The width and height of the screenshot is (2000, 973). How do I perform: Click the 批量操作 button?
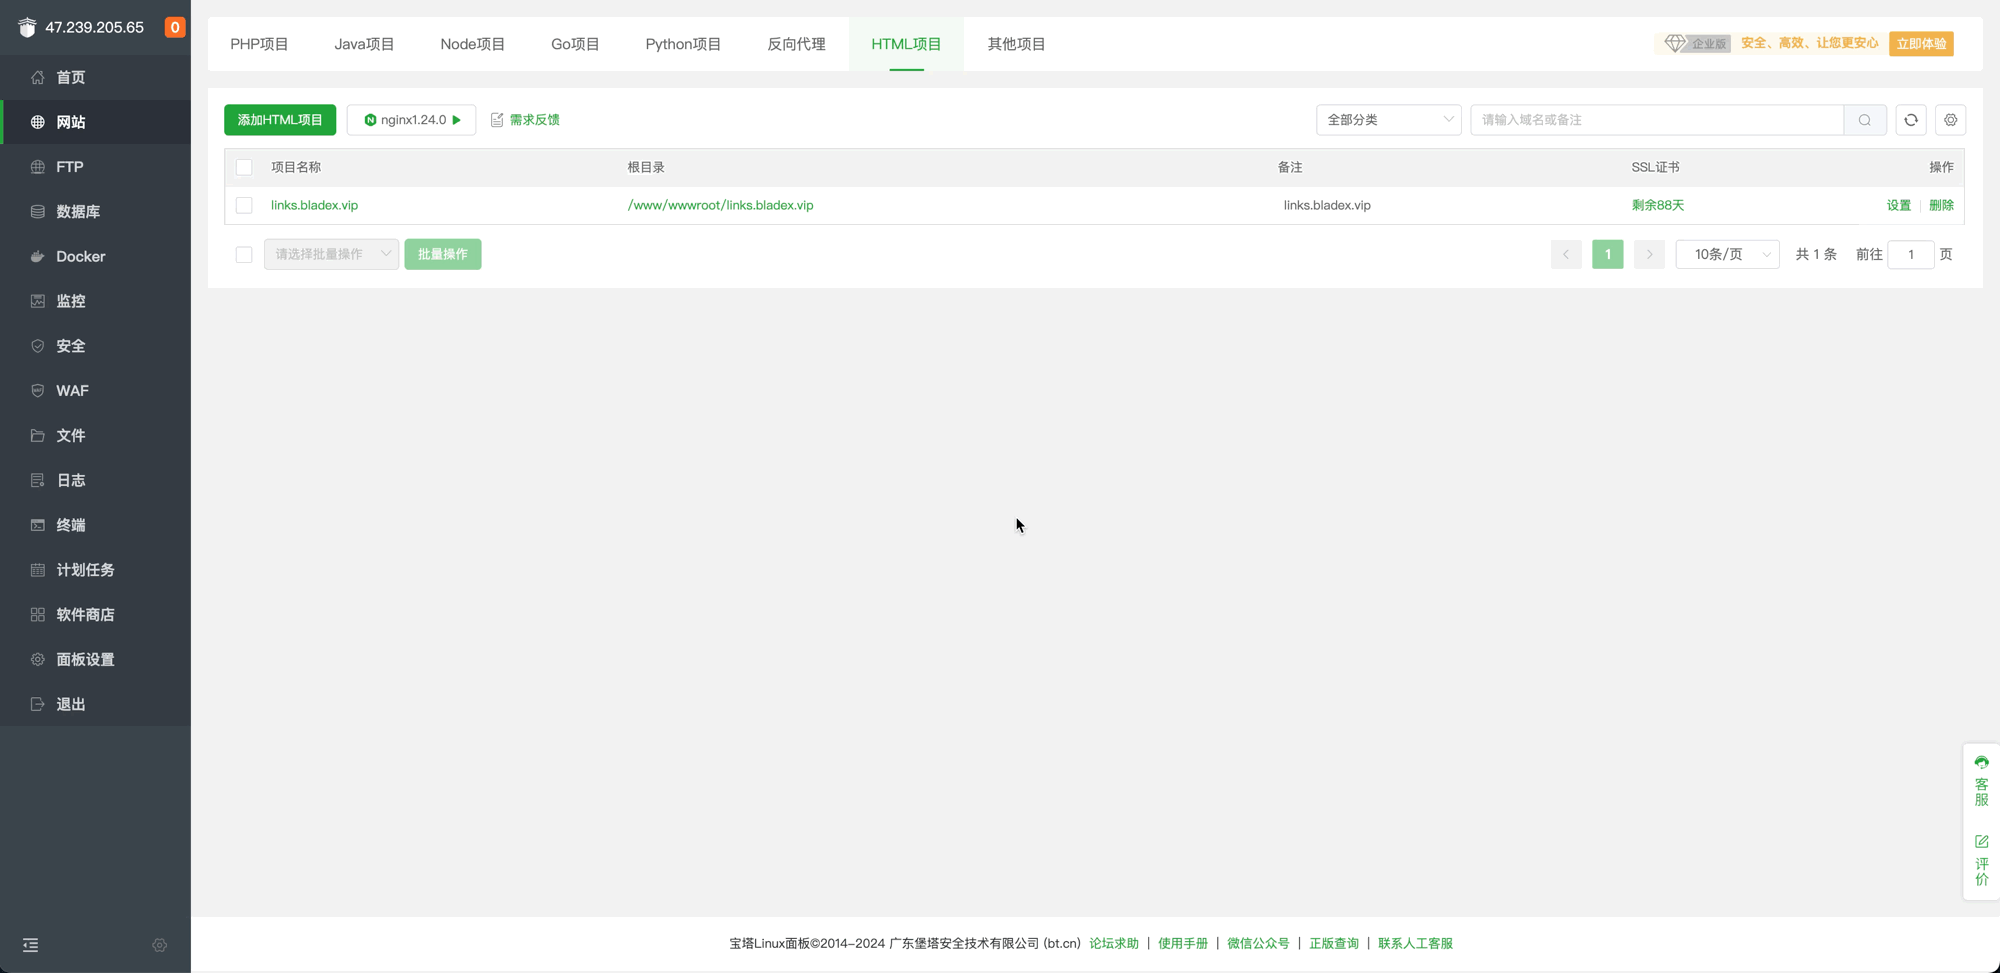(x=443, y=254)
